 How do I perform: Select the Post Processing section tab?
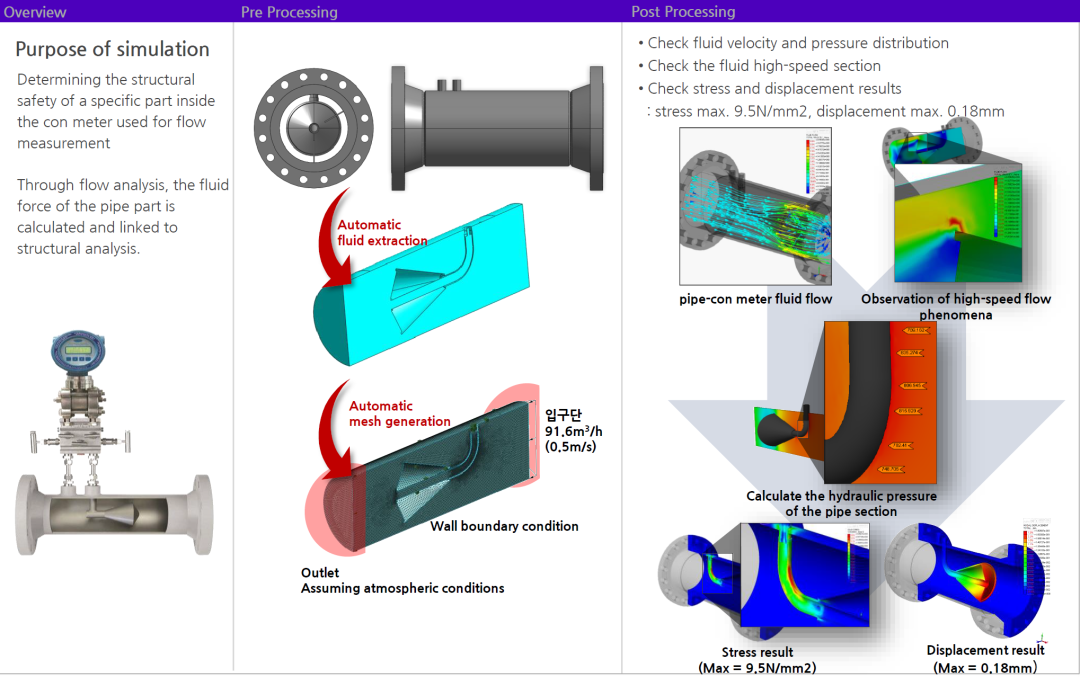point(683,12)
